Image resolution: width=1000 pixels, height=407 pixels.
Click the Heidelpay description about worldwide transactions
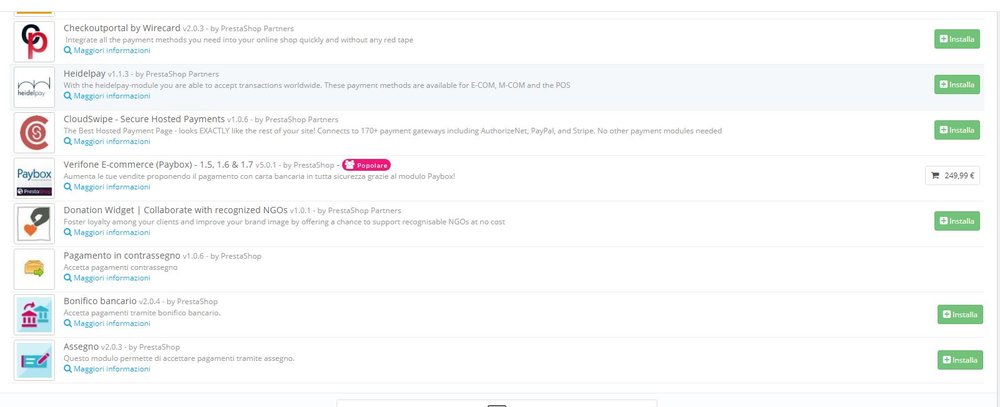click(x=317, y=85)
